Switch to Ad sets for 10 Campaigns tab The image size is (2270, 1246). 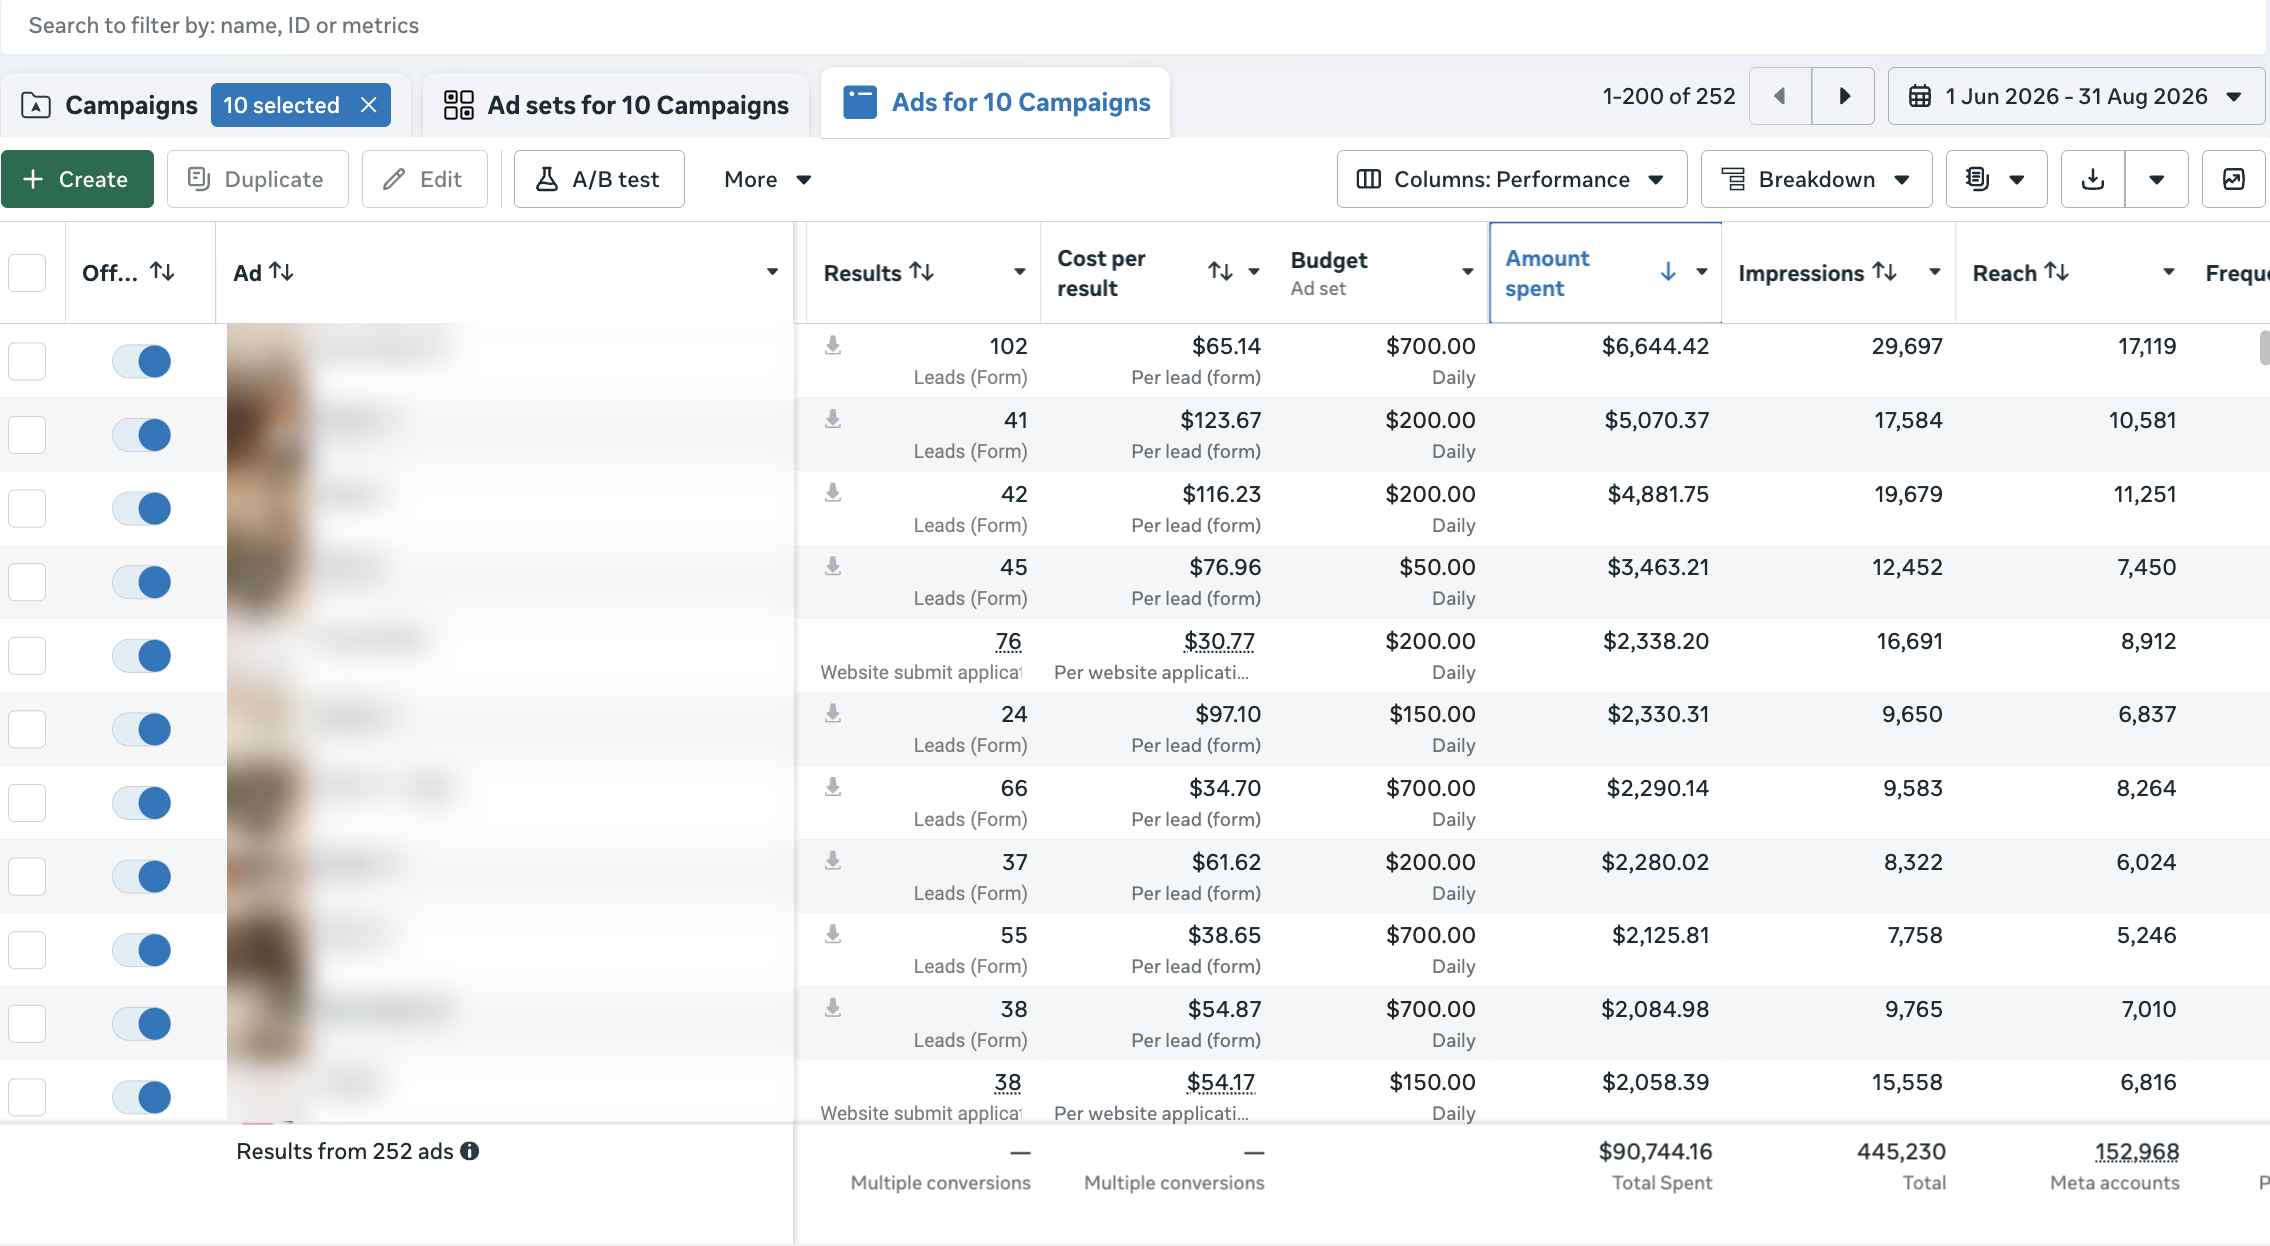(x=616, y=105)
